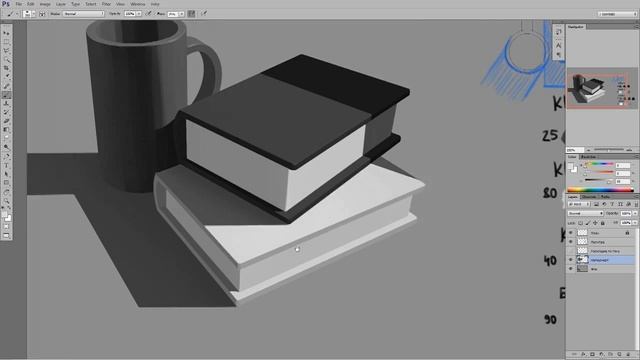Toggle lock position

595,223
